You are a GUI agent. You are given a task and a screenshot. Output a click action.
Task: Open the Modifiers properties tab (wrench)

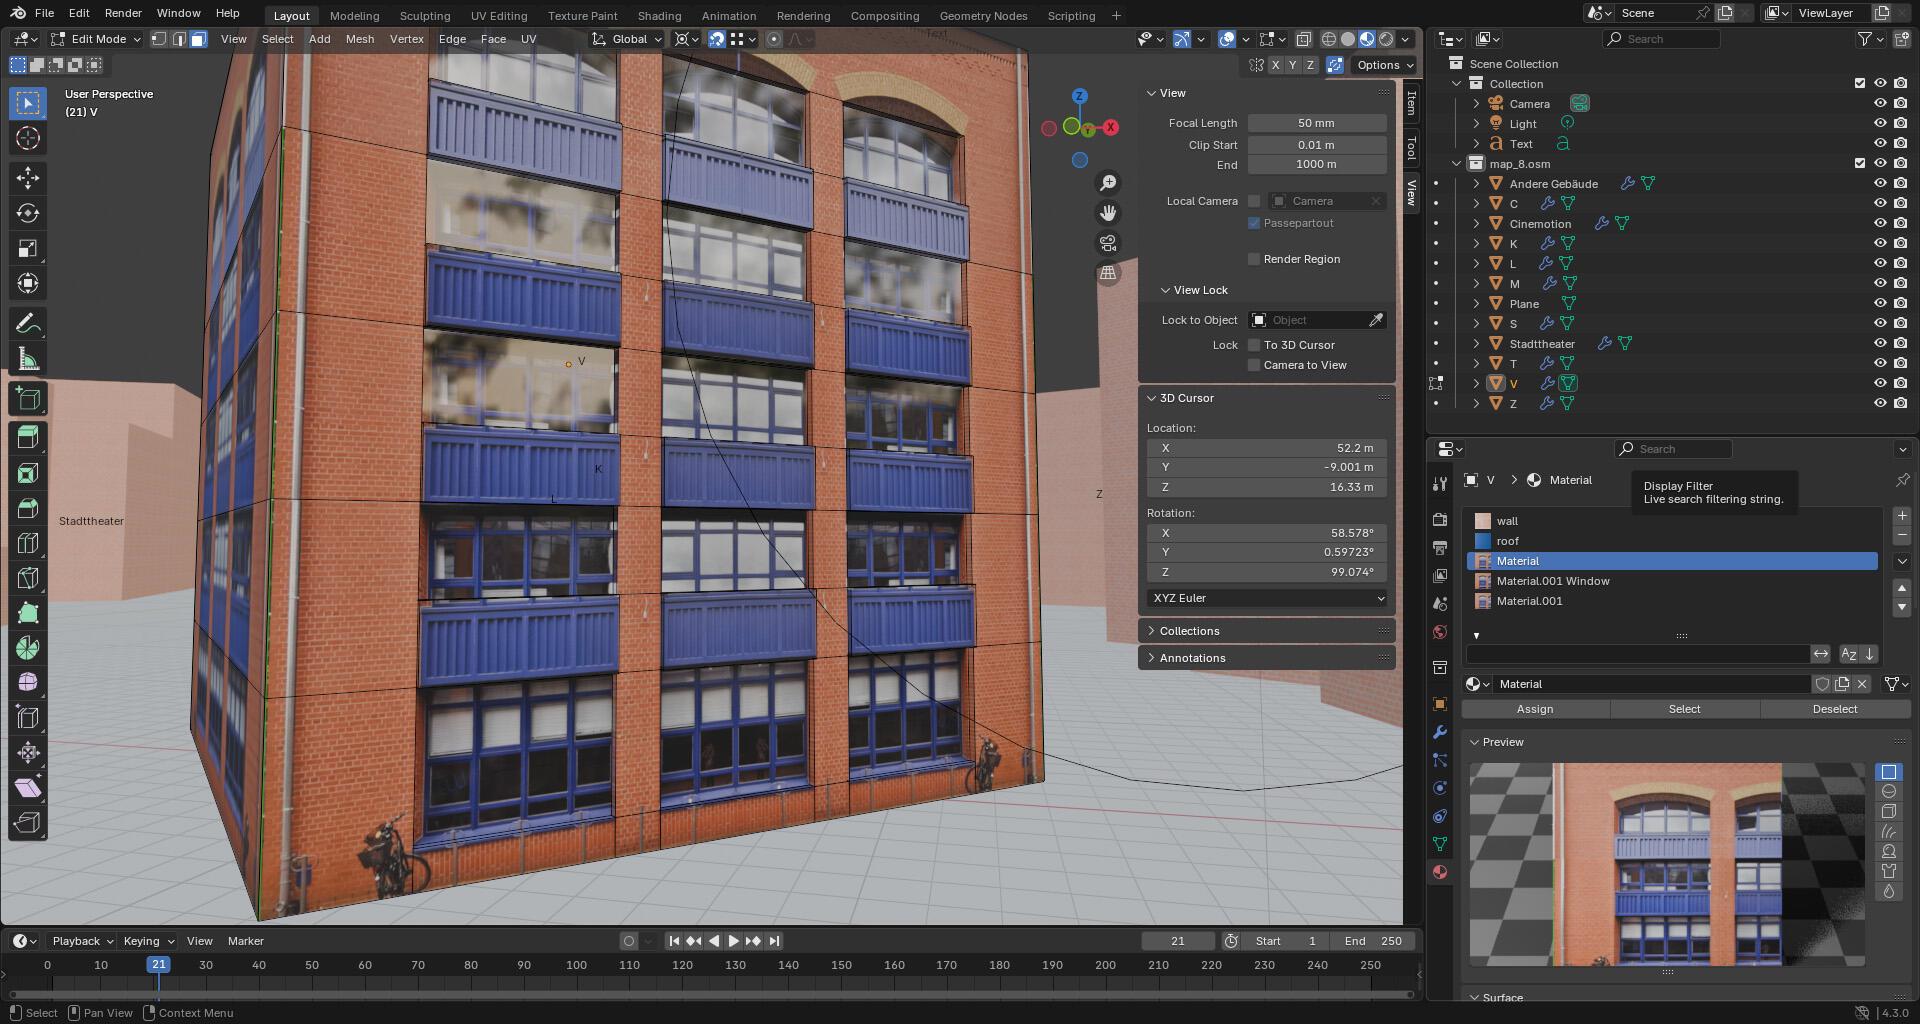point(1440,732)
